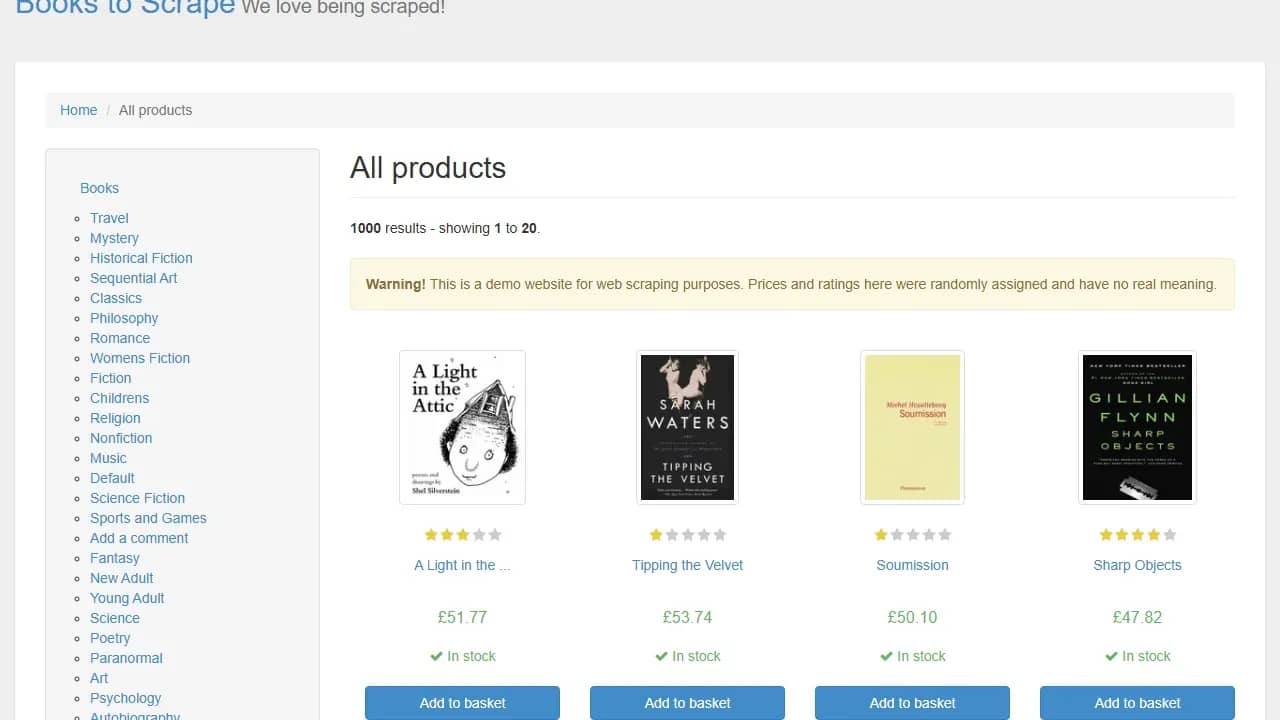Select the Philosophy category
1280x720 pixels.
tap(124, 318)
